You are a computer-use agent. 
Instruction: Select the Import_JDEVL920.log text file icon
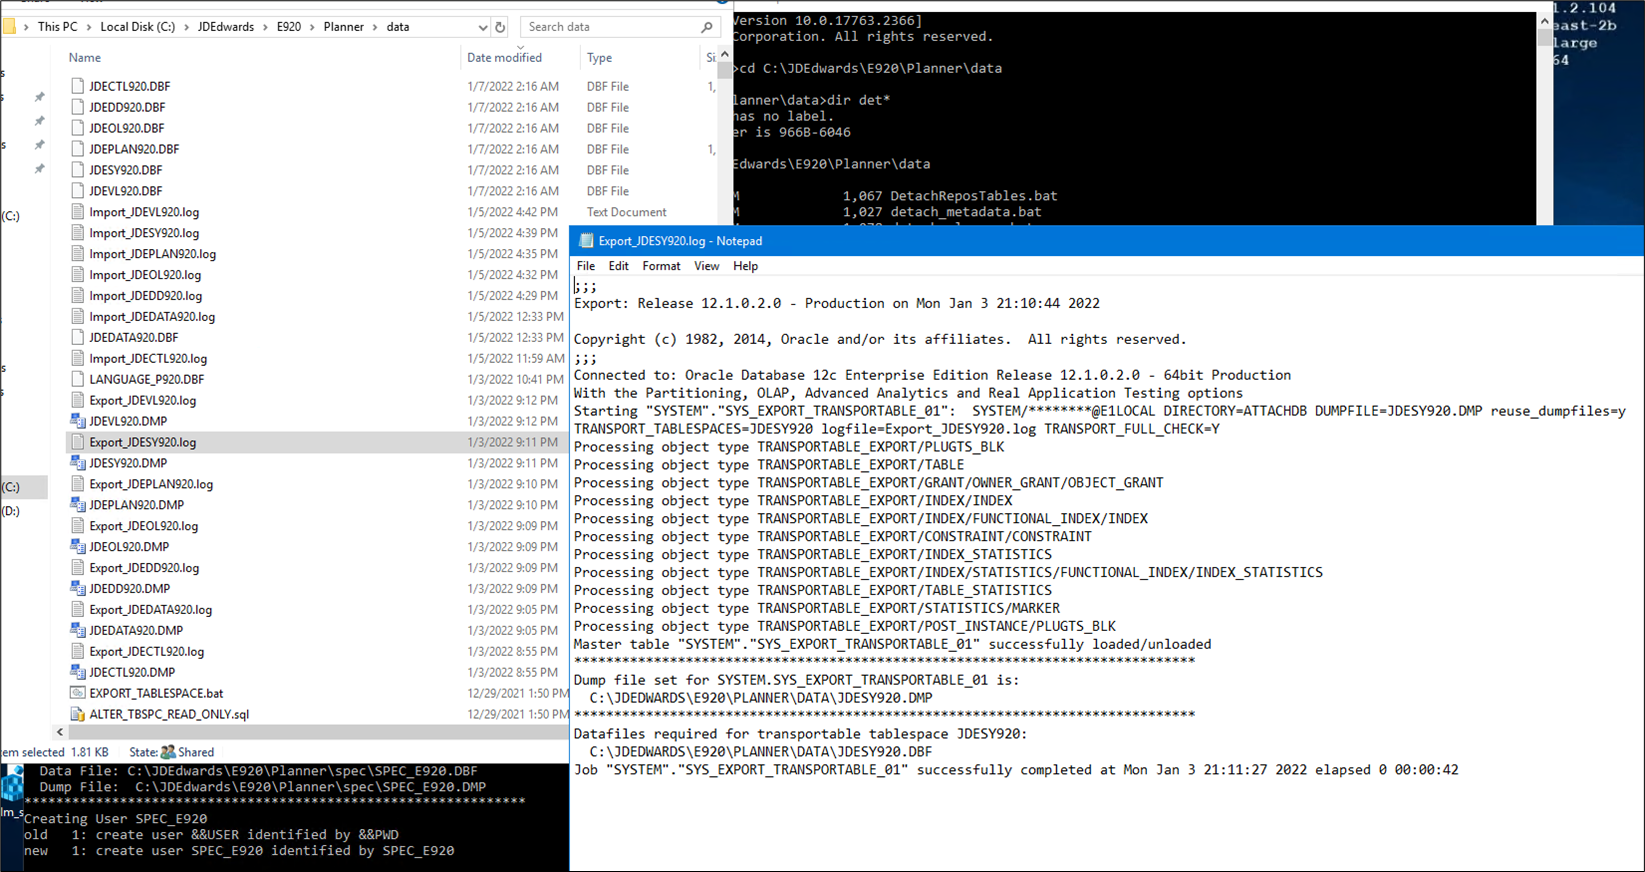click(x=78, y=212)
